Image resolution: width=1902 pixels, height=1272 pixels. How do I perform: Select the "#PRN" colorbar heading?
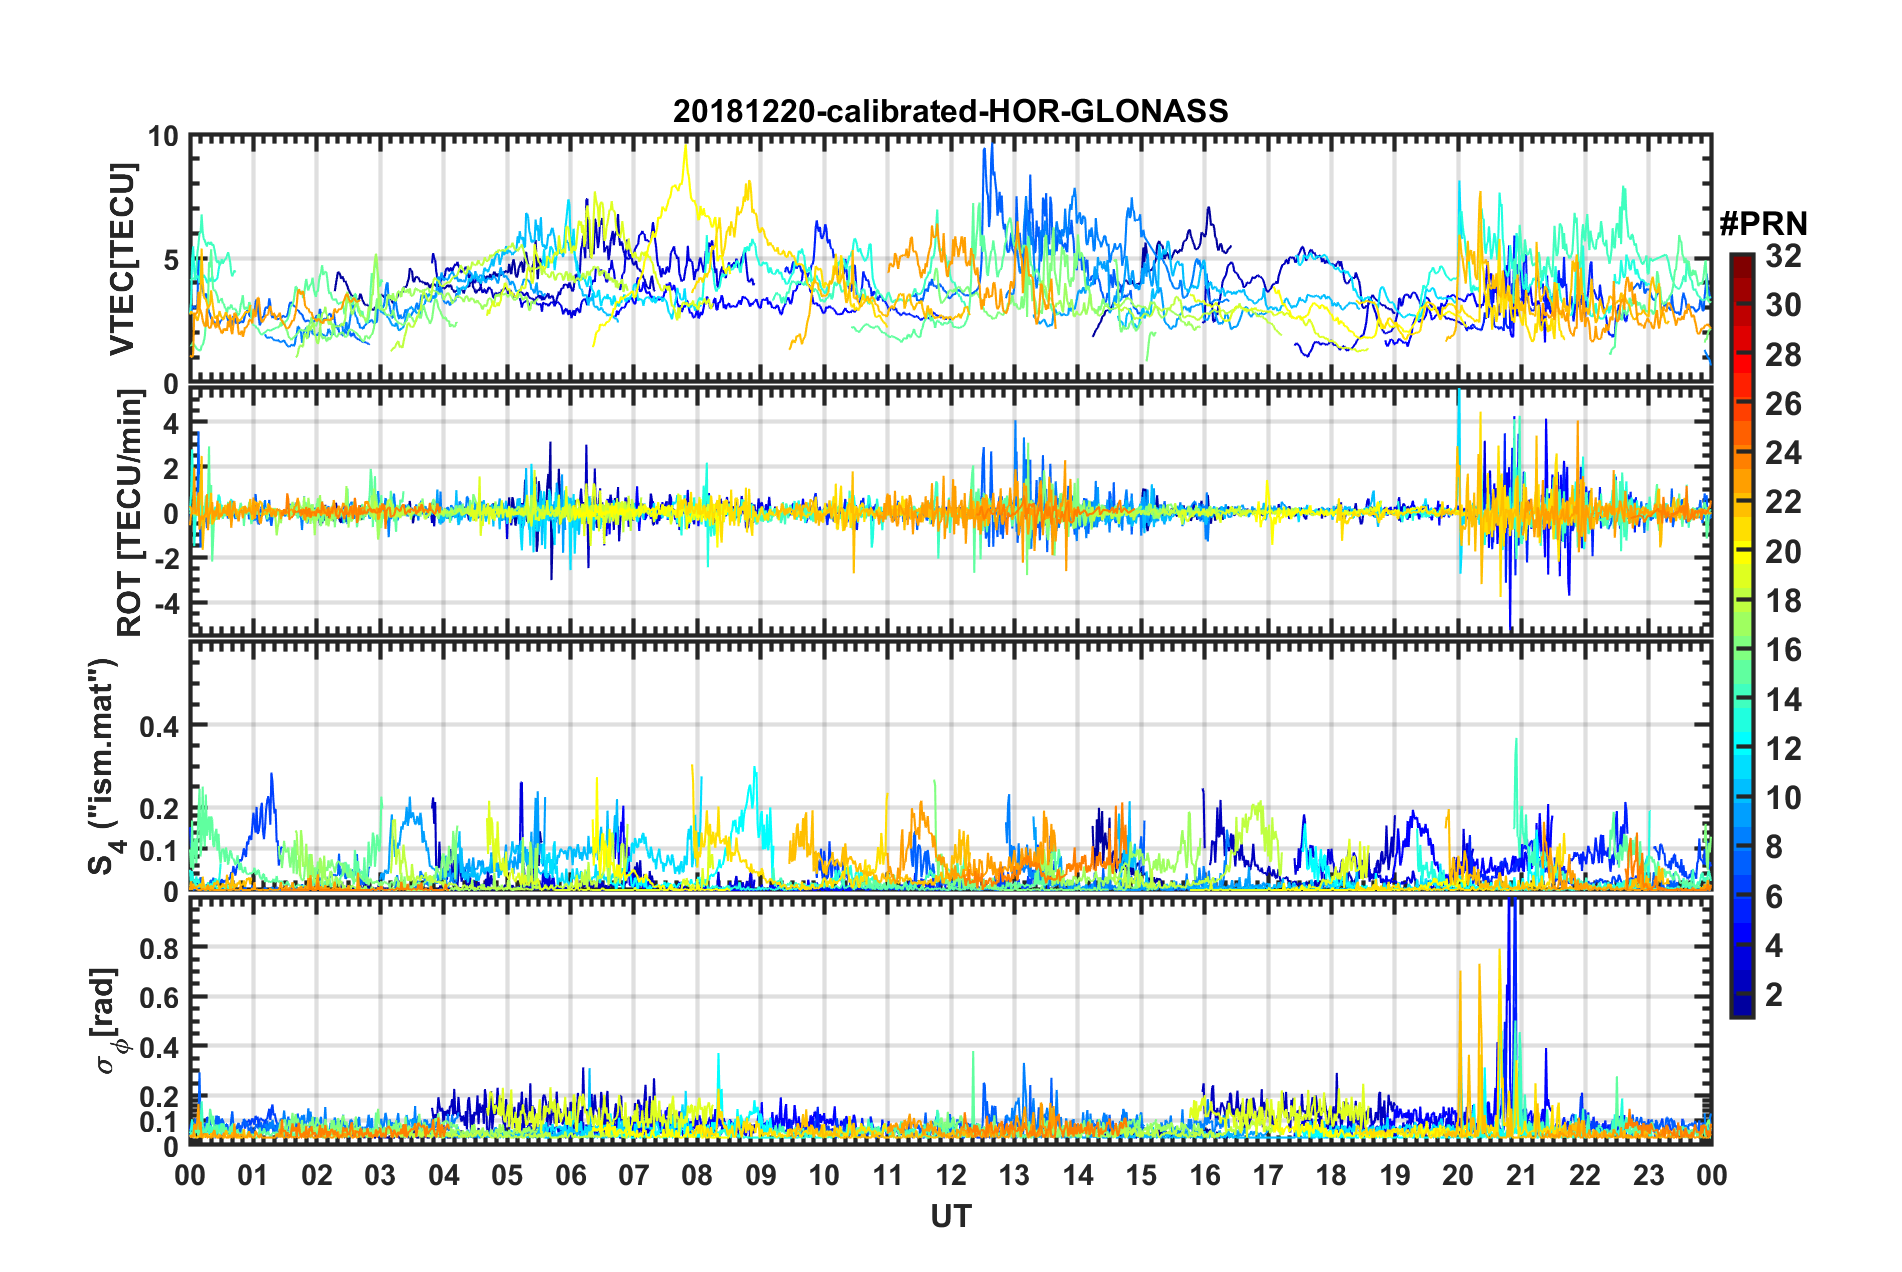coord(1763,224)
